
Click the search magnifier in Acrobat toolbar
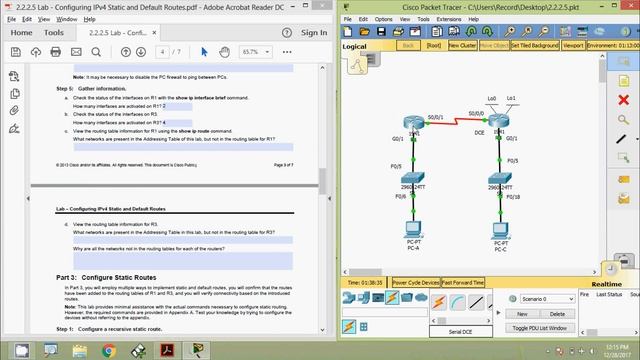coord(96,52)
